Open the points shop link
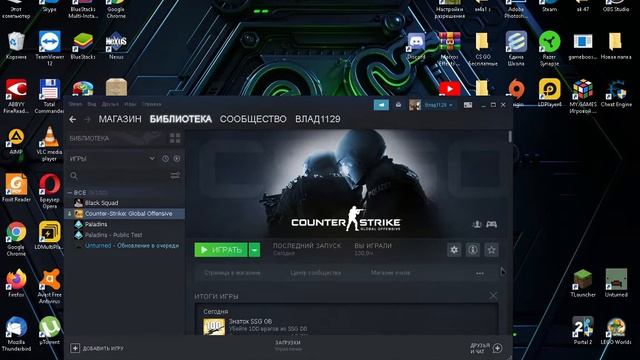The width and height of the screenshot is (640, 360). (390, 273)
